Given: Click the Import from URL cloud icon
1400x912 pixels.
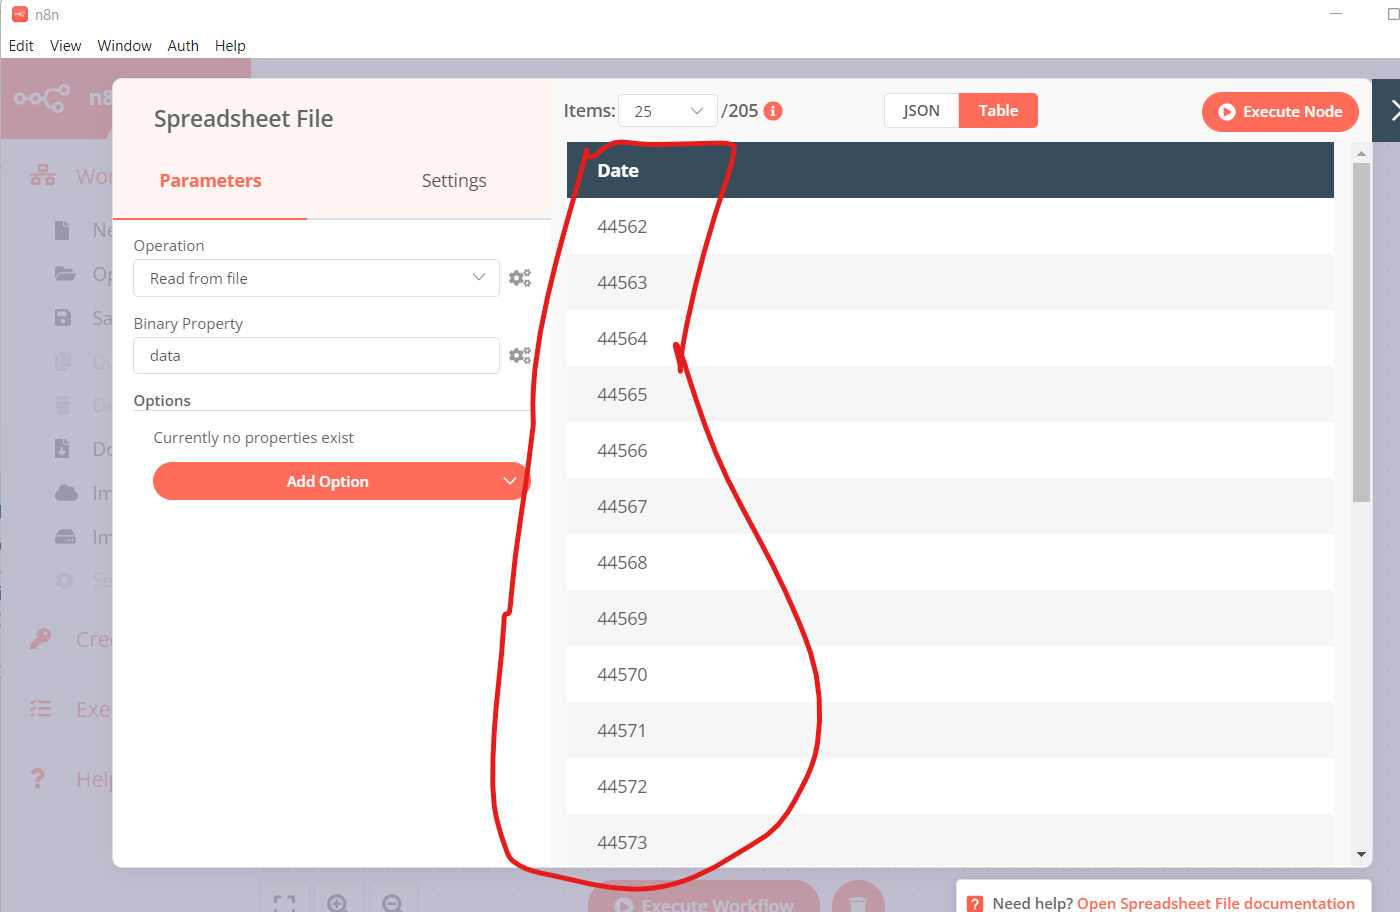Looking at the screenshot, I should coord(66,493).
